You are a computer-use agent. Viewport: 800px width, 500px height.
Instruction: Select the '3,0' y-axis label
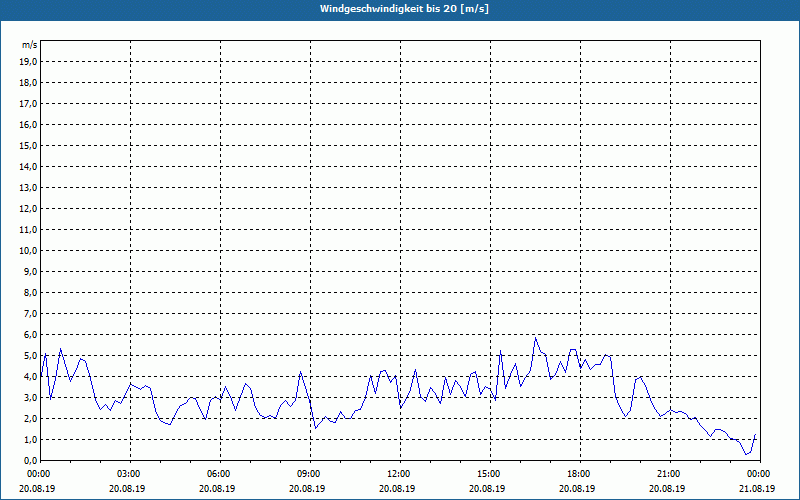31,397
